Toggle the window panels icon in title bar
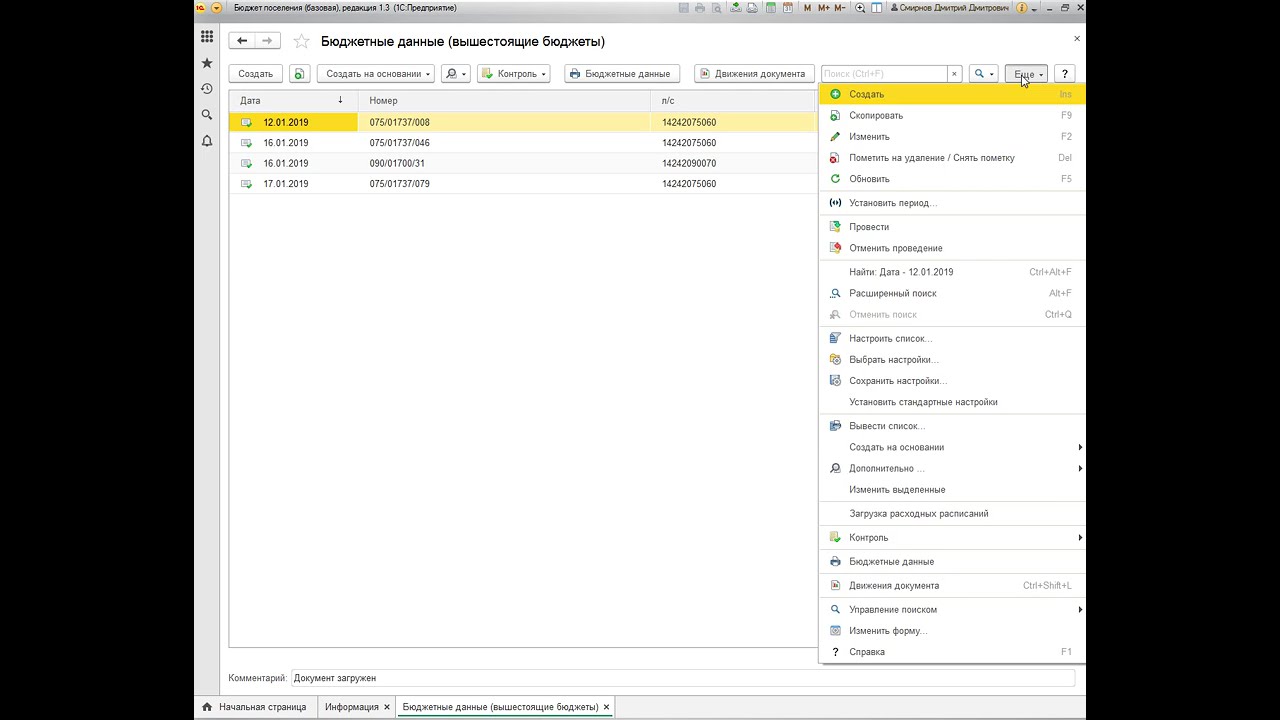This screenshot has width=1280, height=720. tap(876, 8)
